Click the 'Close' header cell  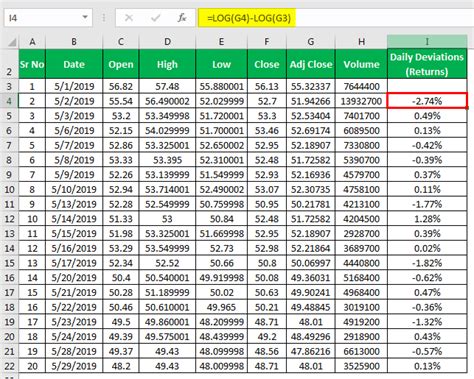pos(267,64)
